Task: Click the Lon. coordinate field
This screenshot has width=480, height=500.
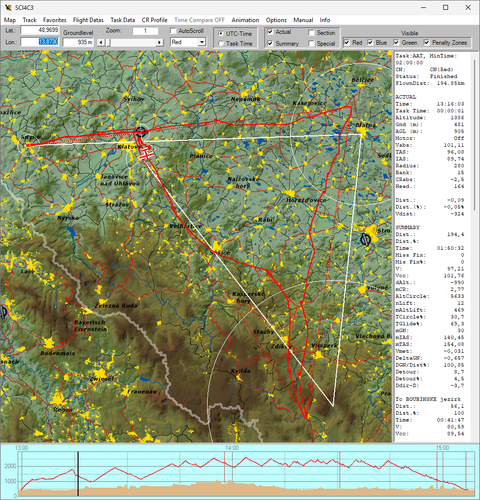Action: coord(40,42)
